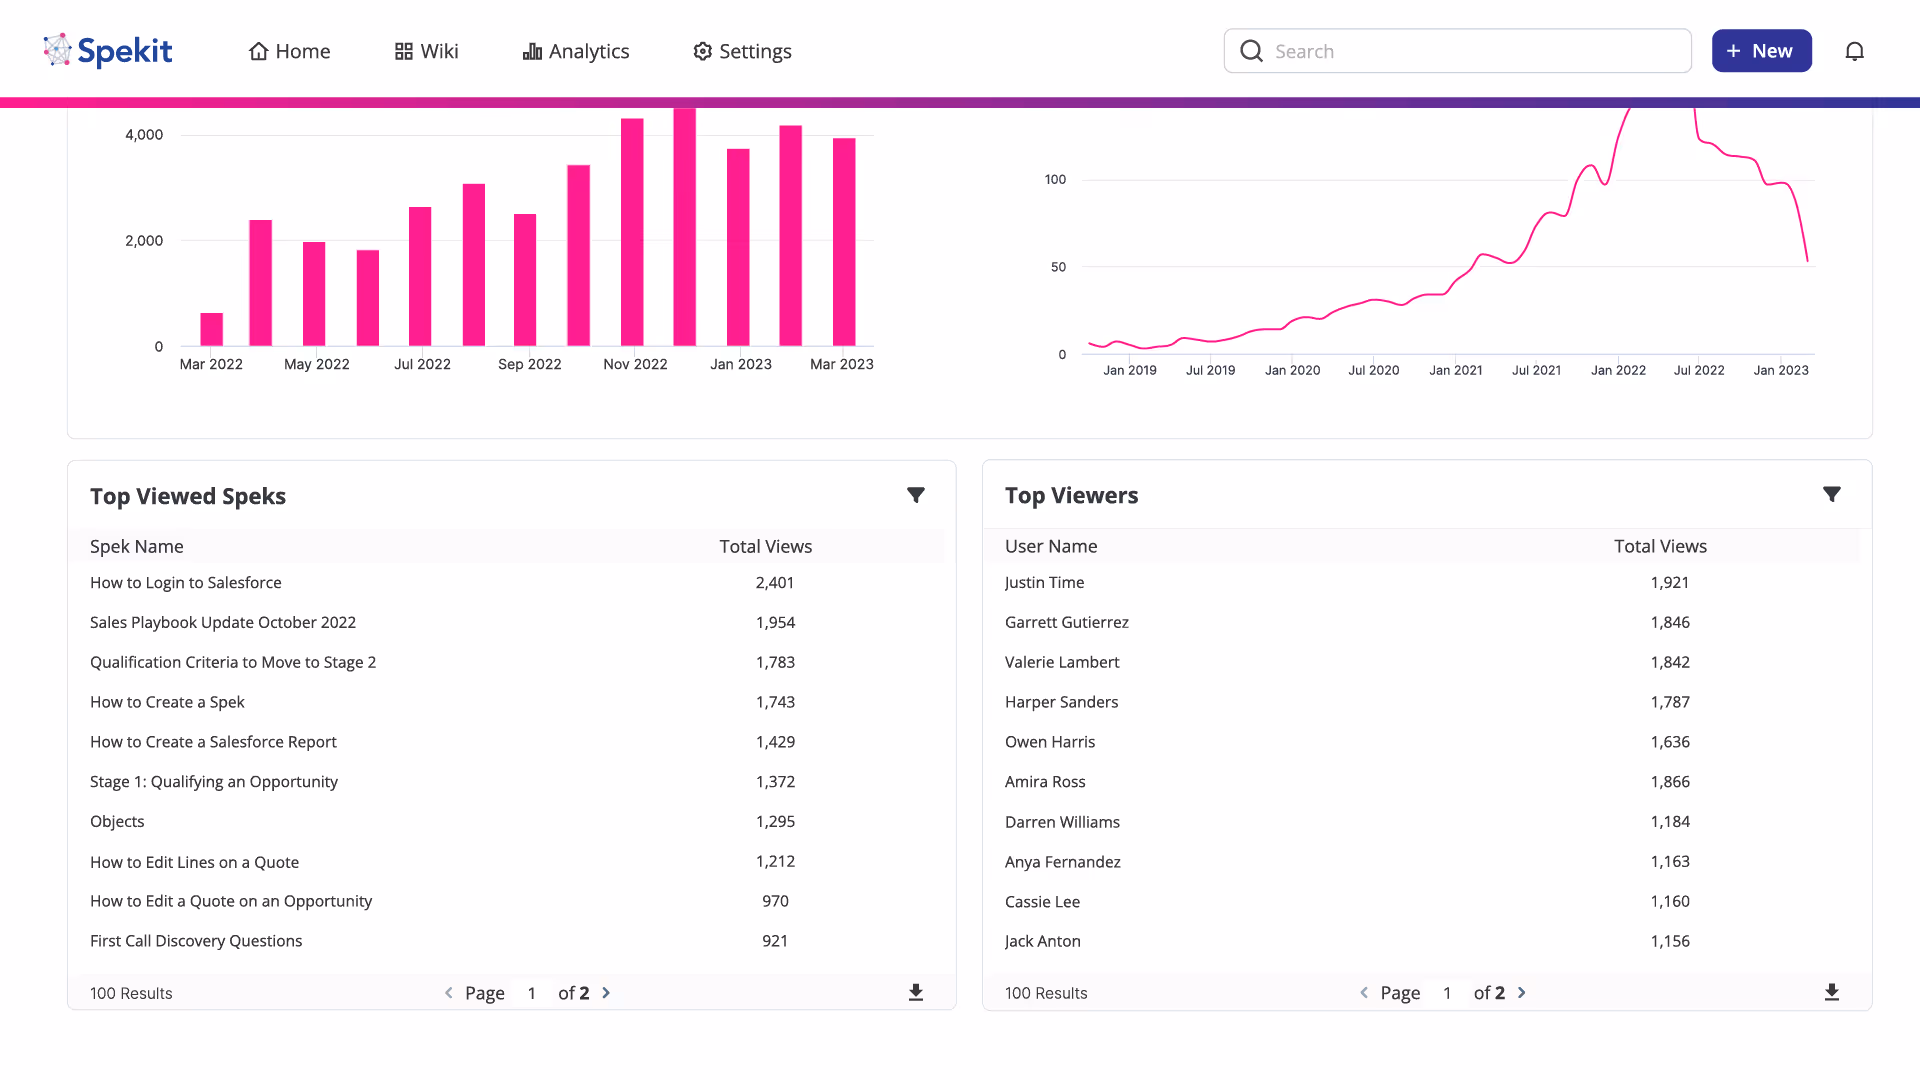Click '100 Results' under Top Viewed Speks
This screenshot has width=1920, height=1080.
pyautogui.click(x=131, y=993)
